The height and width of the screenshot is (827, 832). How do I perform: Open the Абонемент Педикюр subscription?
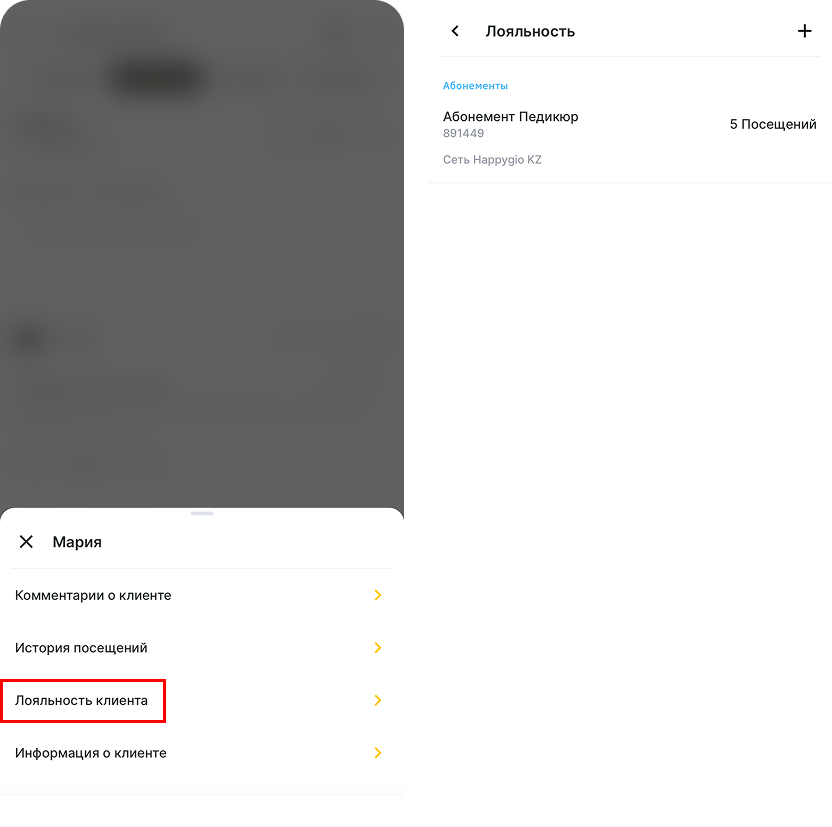[x=630, y=138]
